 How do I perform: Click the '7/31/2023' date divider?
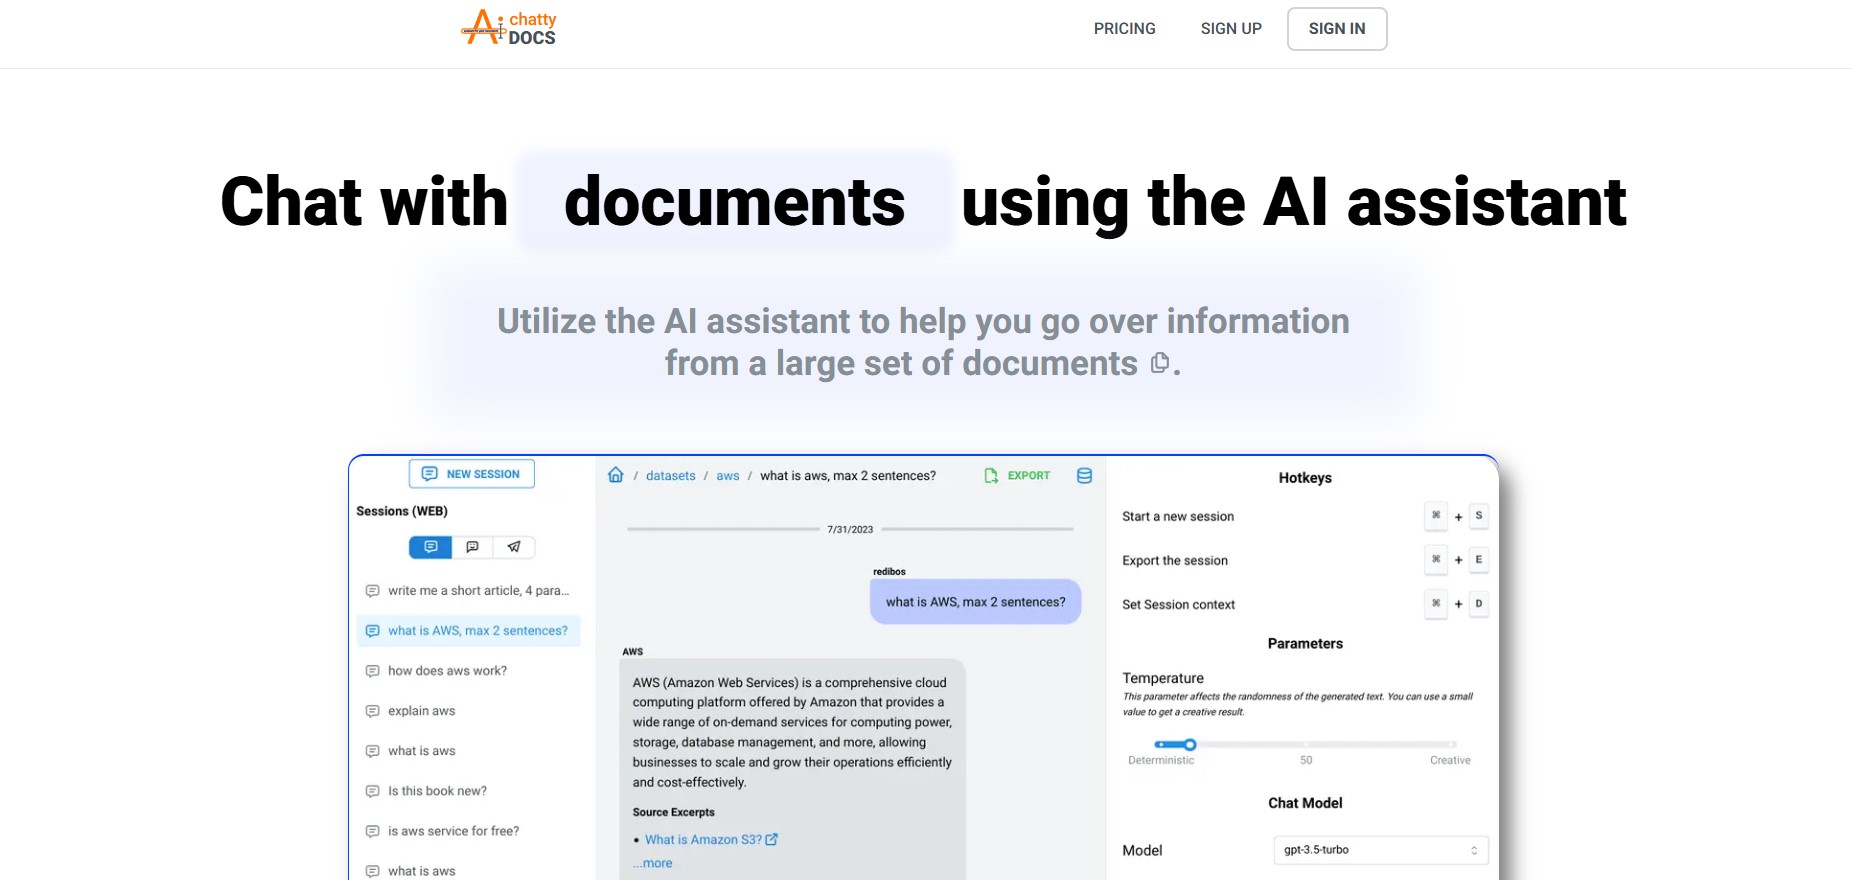click(x=850, y=530)
